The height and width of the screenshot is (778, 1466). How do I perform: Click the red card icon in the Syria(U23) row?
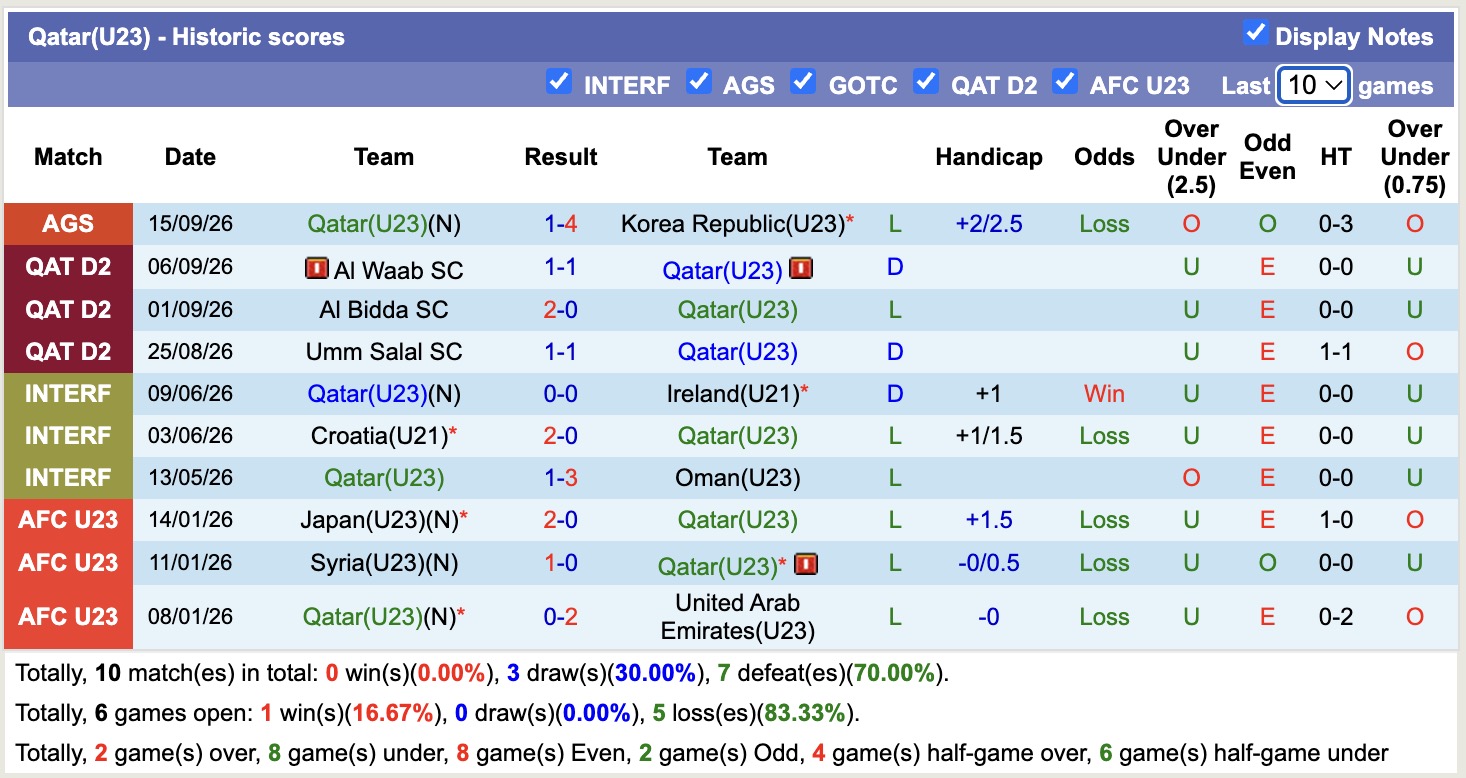(x=806, y=564)
